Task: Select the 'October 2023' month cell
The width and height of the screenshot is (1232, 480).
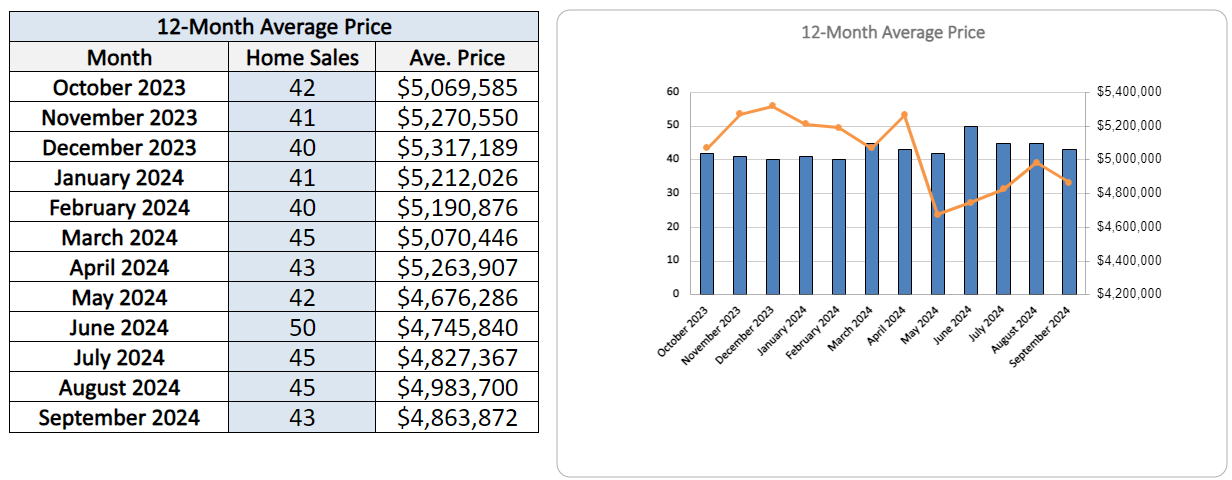Action: pos(119,87)
